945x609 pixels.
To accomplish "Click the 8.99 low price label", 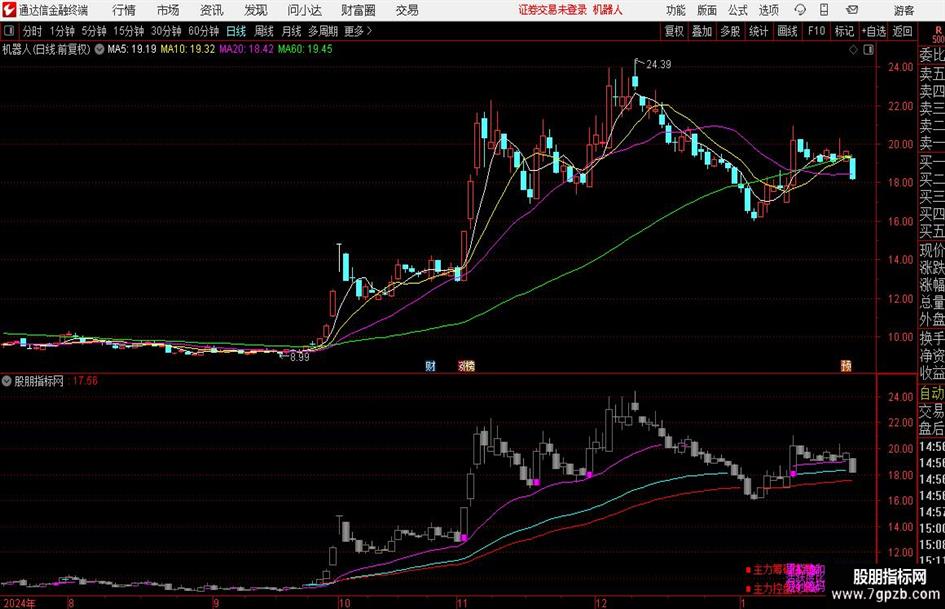I will 300,357.
